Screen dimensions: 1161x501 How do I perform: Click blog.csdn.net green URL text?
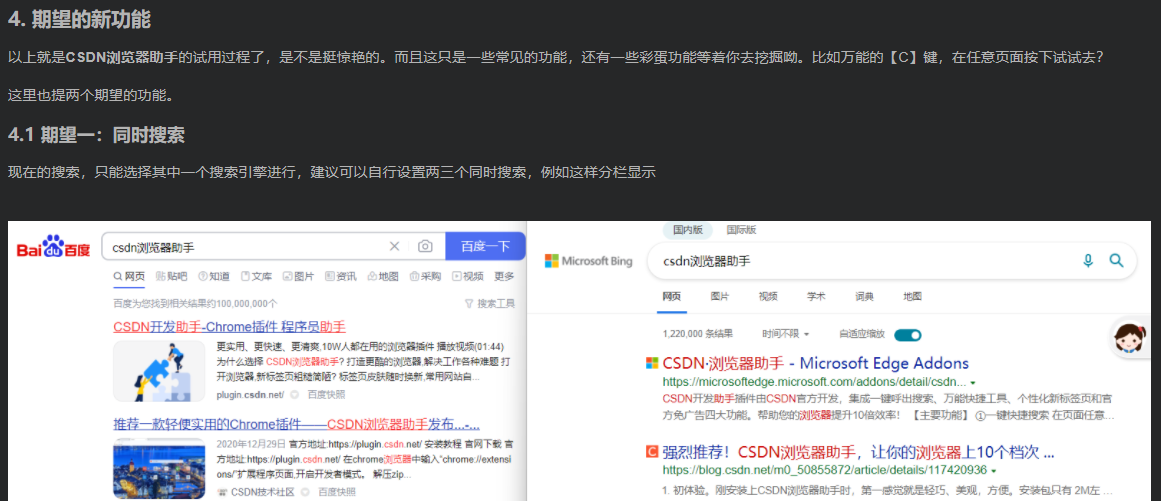pyautogui.click(x=825, y=470)
